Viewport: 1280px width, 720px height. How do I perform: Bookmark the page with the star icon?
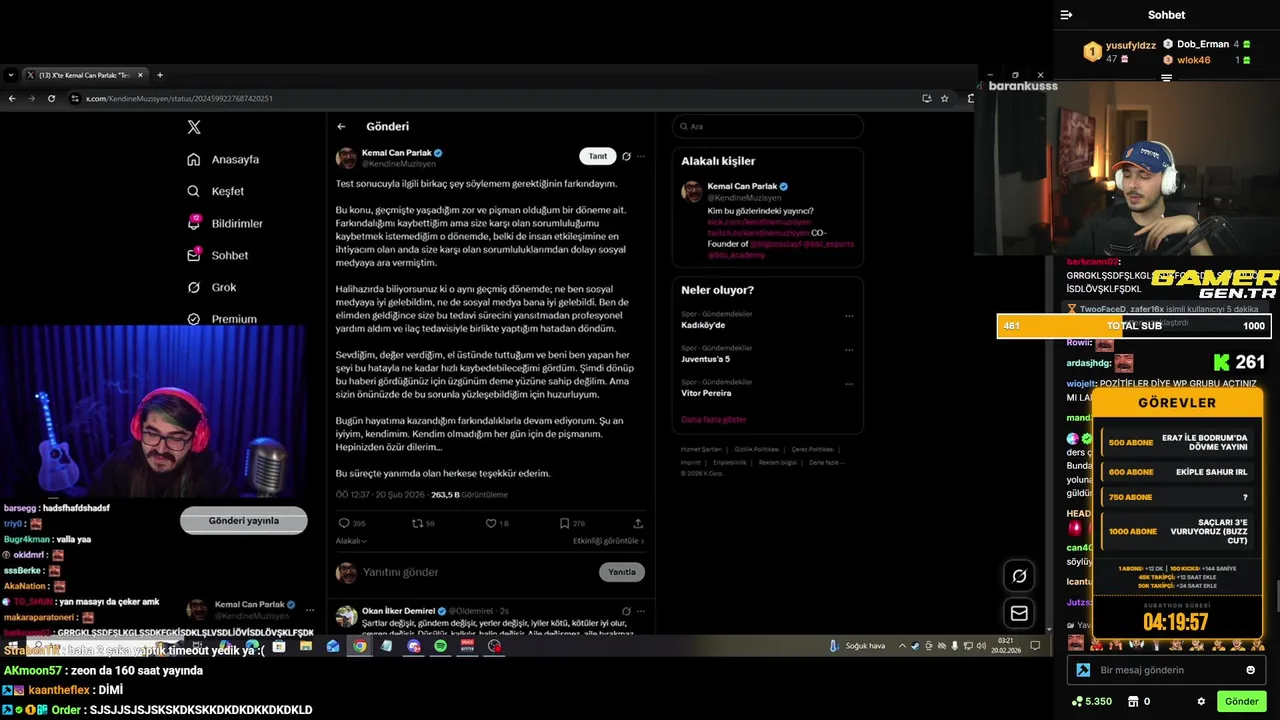944,98
